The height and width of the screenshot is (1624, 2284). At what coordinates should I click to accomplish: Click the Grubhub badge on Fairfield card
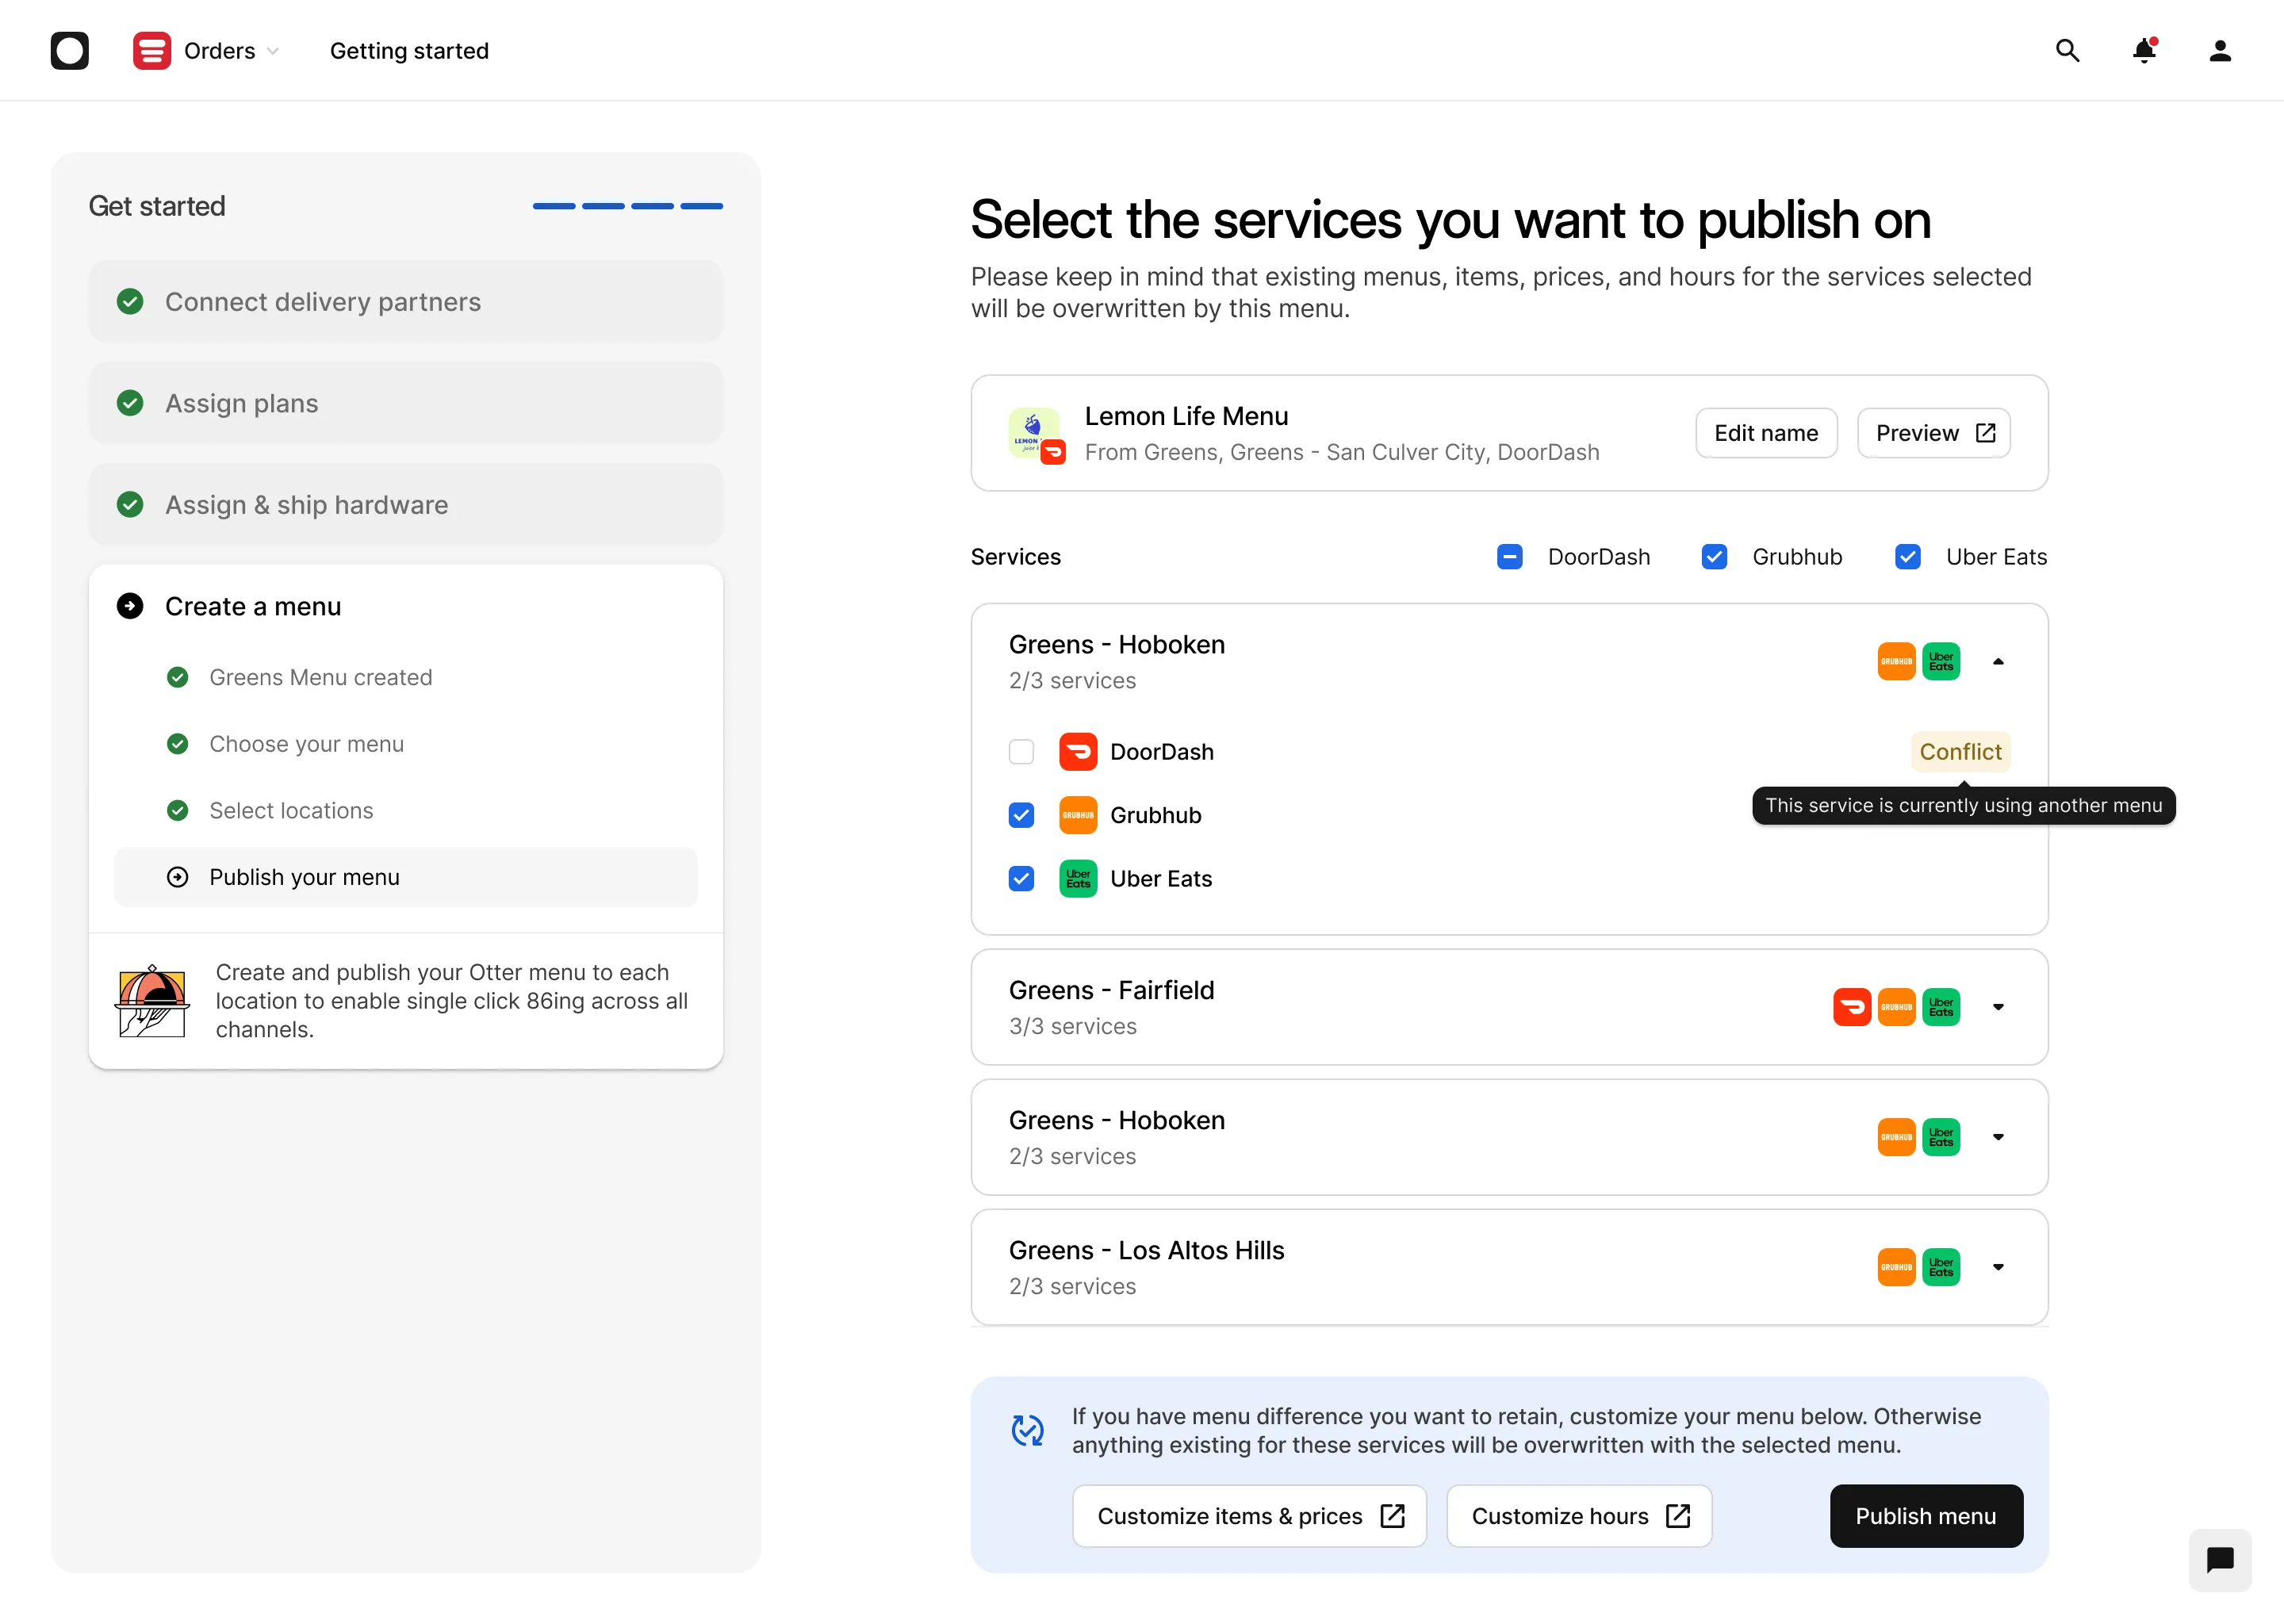(x=1896, y=1007)
